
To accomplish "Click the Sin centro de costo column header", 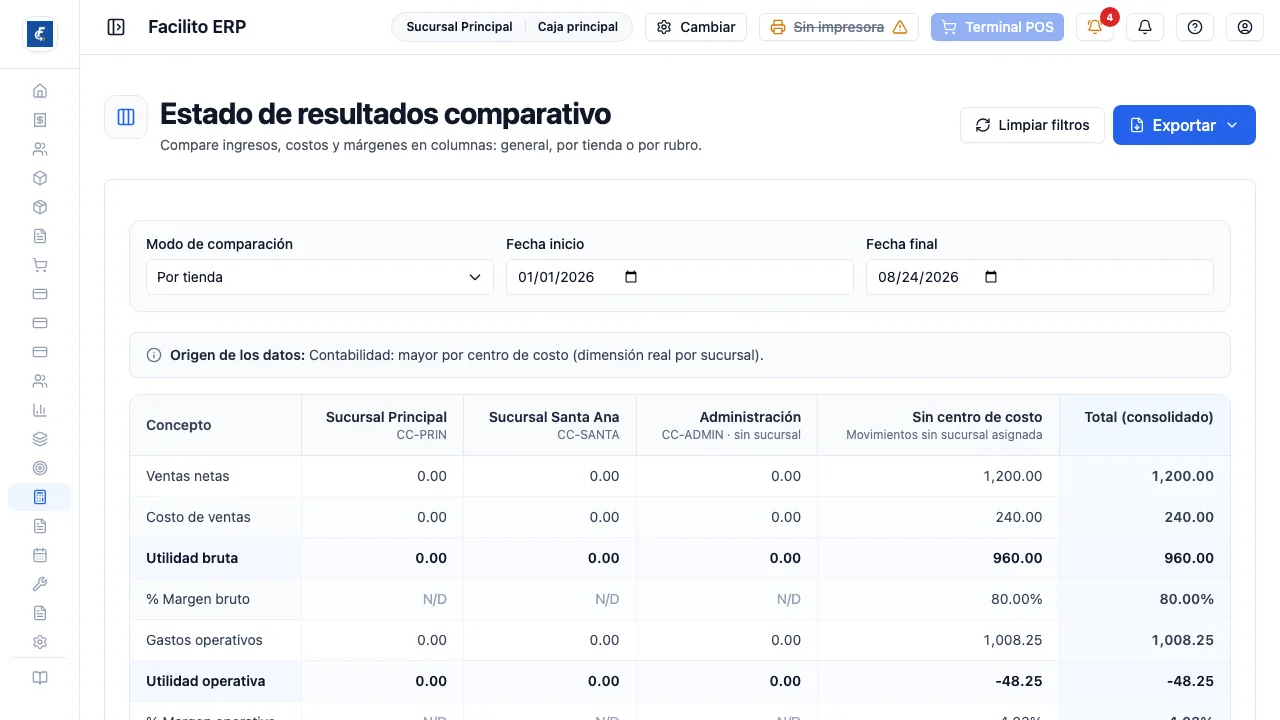I will tap(938, 425).
